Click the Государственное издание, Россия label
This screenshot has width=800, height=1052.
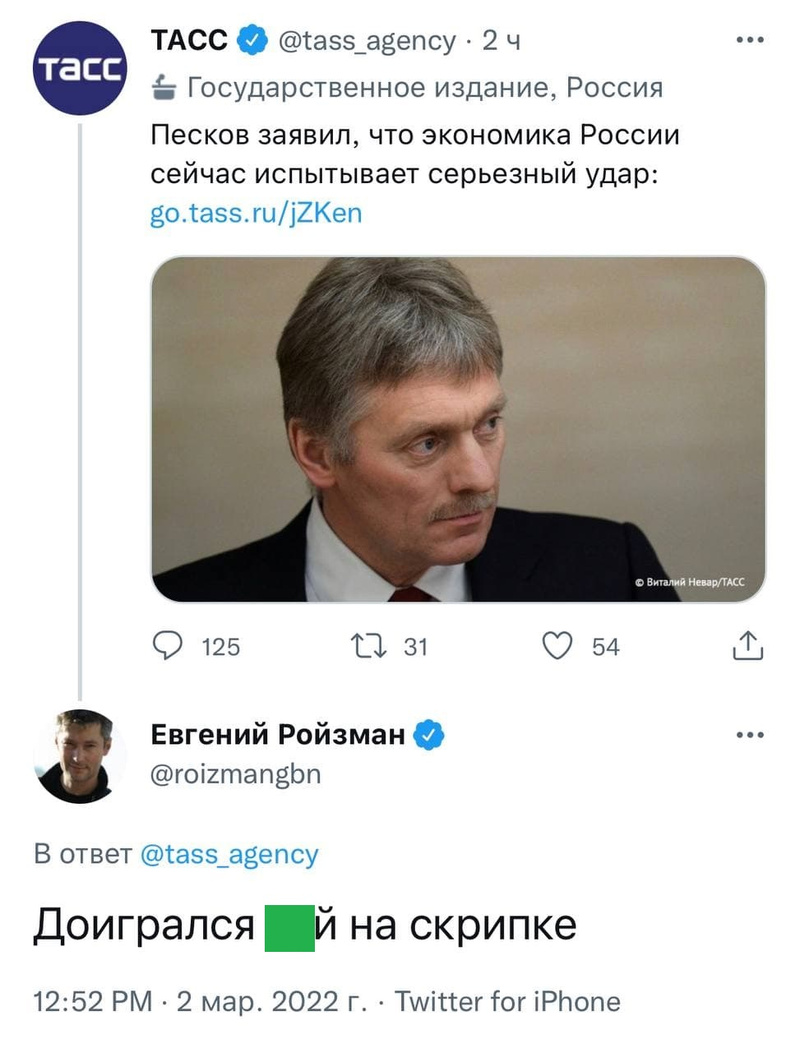425,88
